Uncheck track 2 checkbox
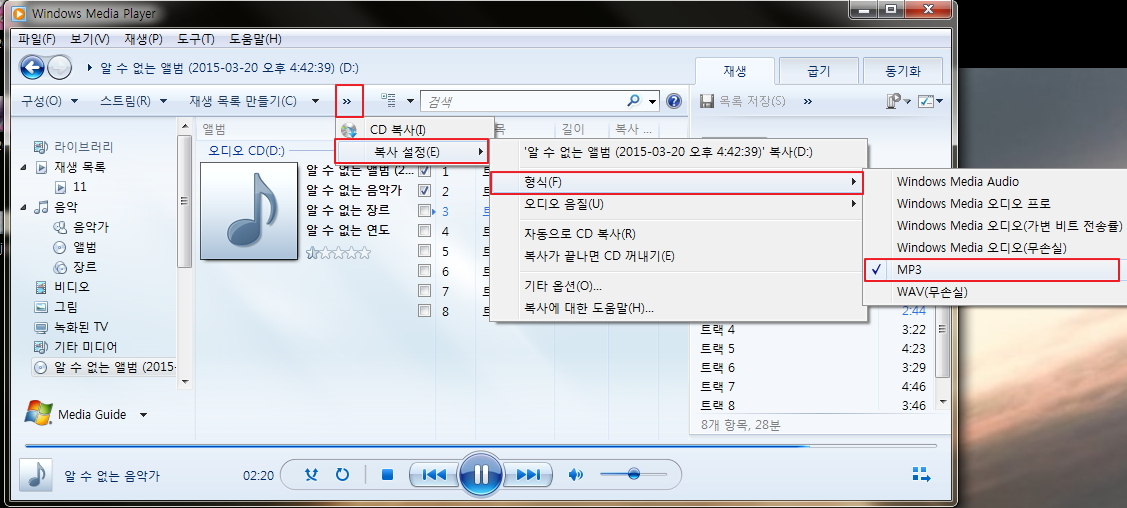 click(x=425, y=191)
